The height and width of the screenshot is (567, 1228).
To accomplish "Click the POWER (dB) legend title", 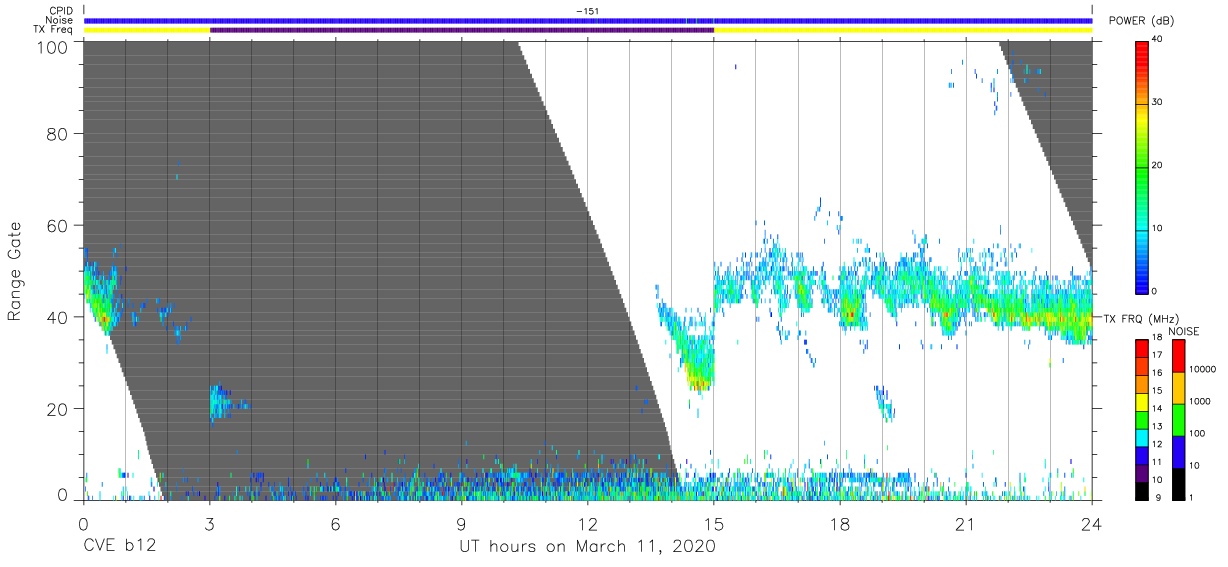I will coord(1142,21).
